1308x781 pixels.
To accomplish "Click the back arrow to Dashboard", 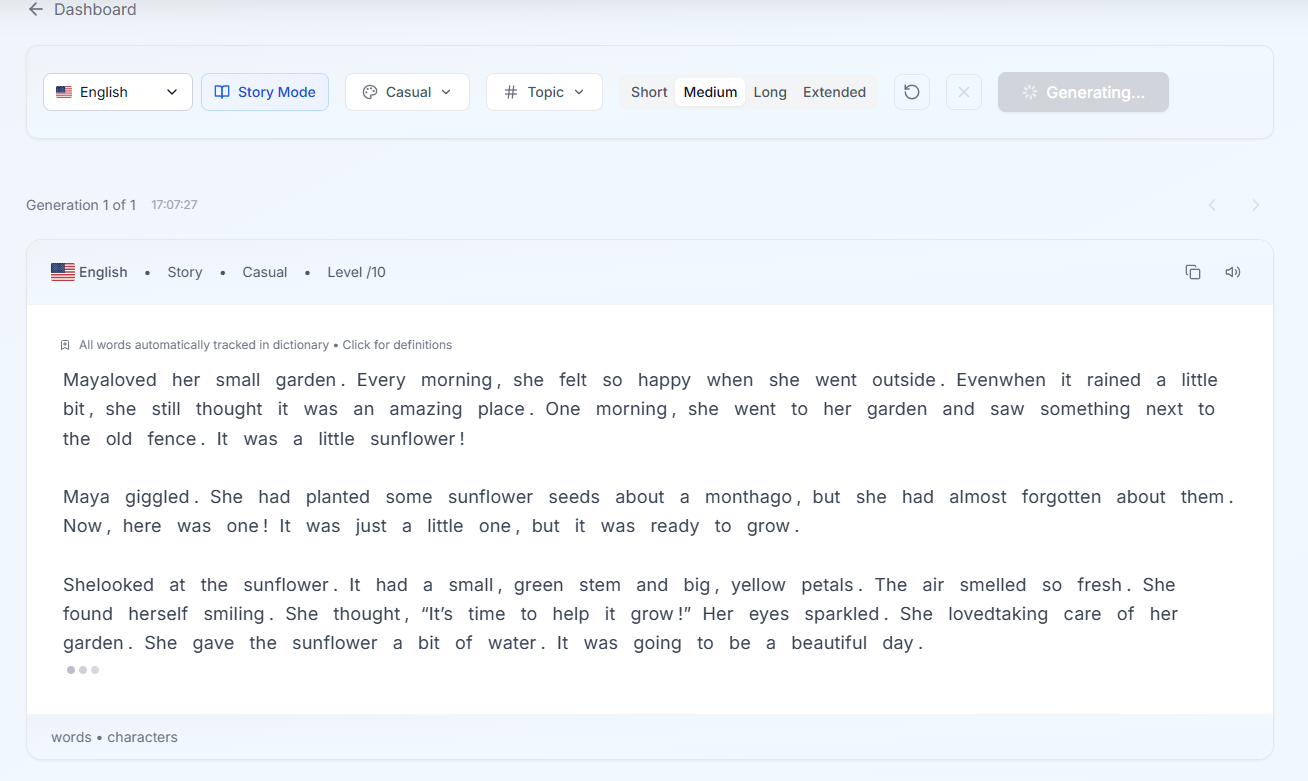I will coord(36,10).
